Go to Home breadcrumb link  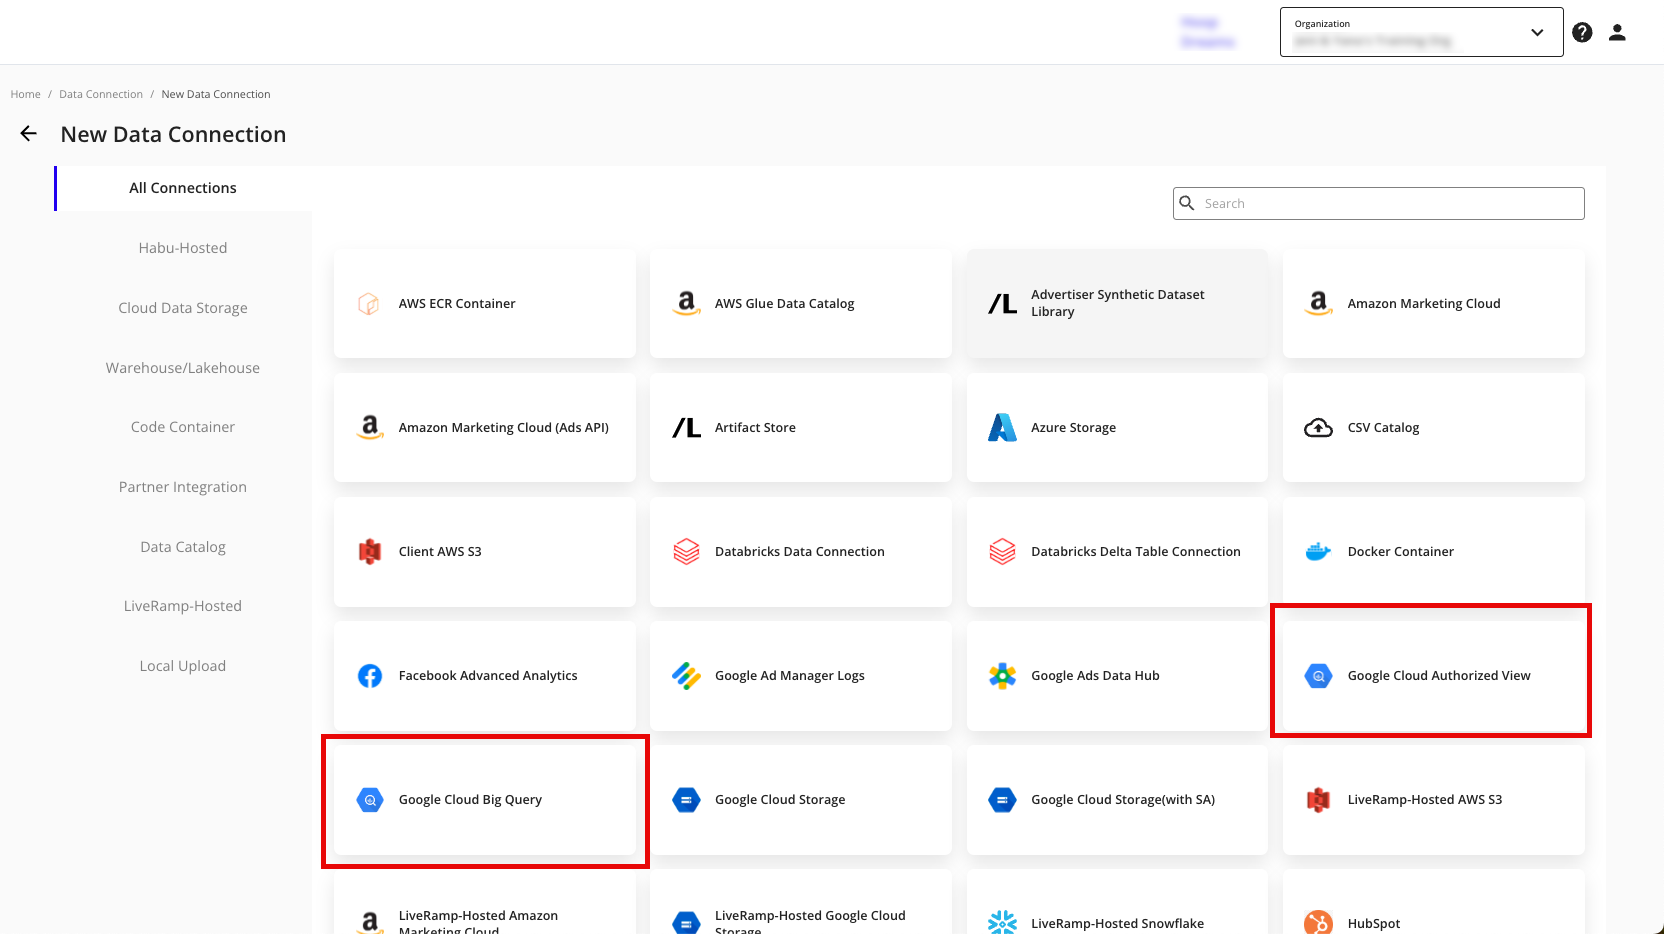click(x=26, y=94)
